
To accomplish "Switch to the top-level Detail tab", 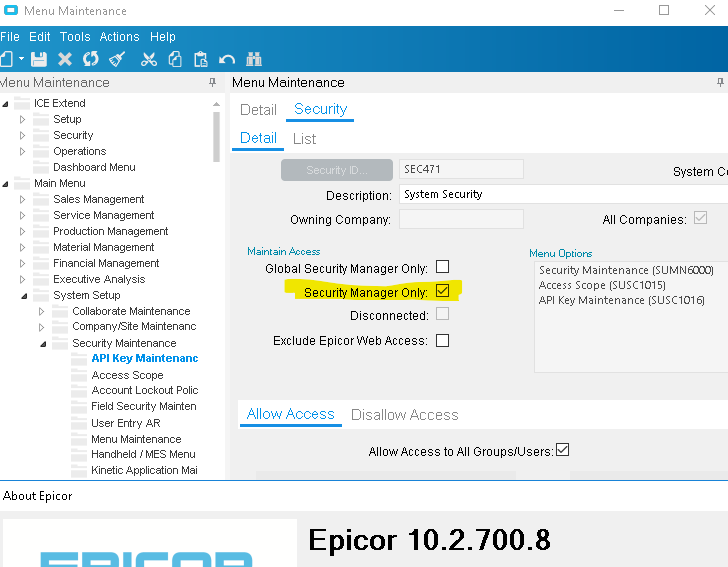I will pos(258,110).
